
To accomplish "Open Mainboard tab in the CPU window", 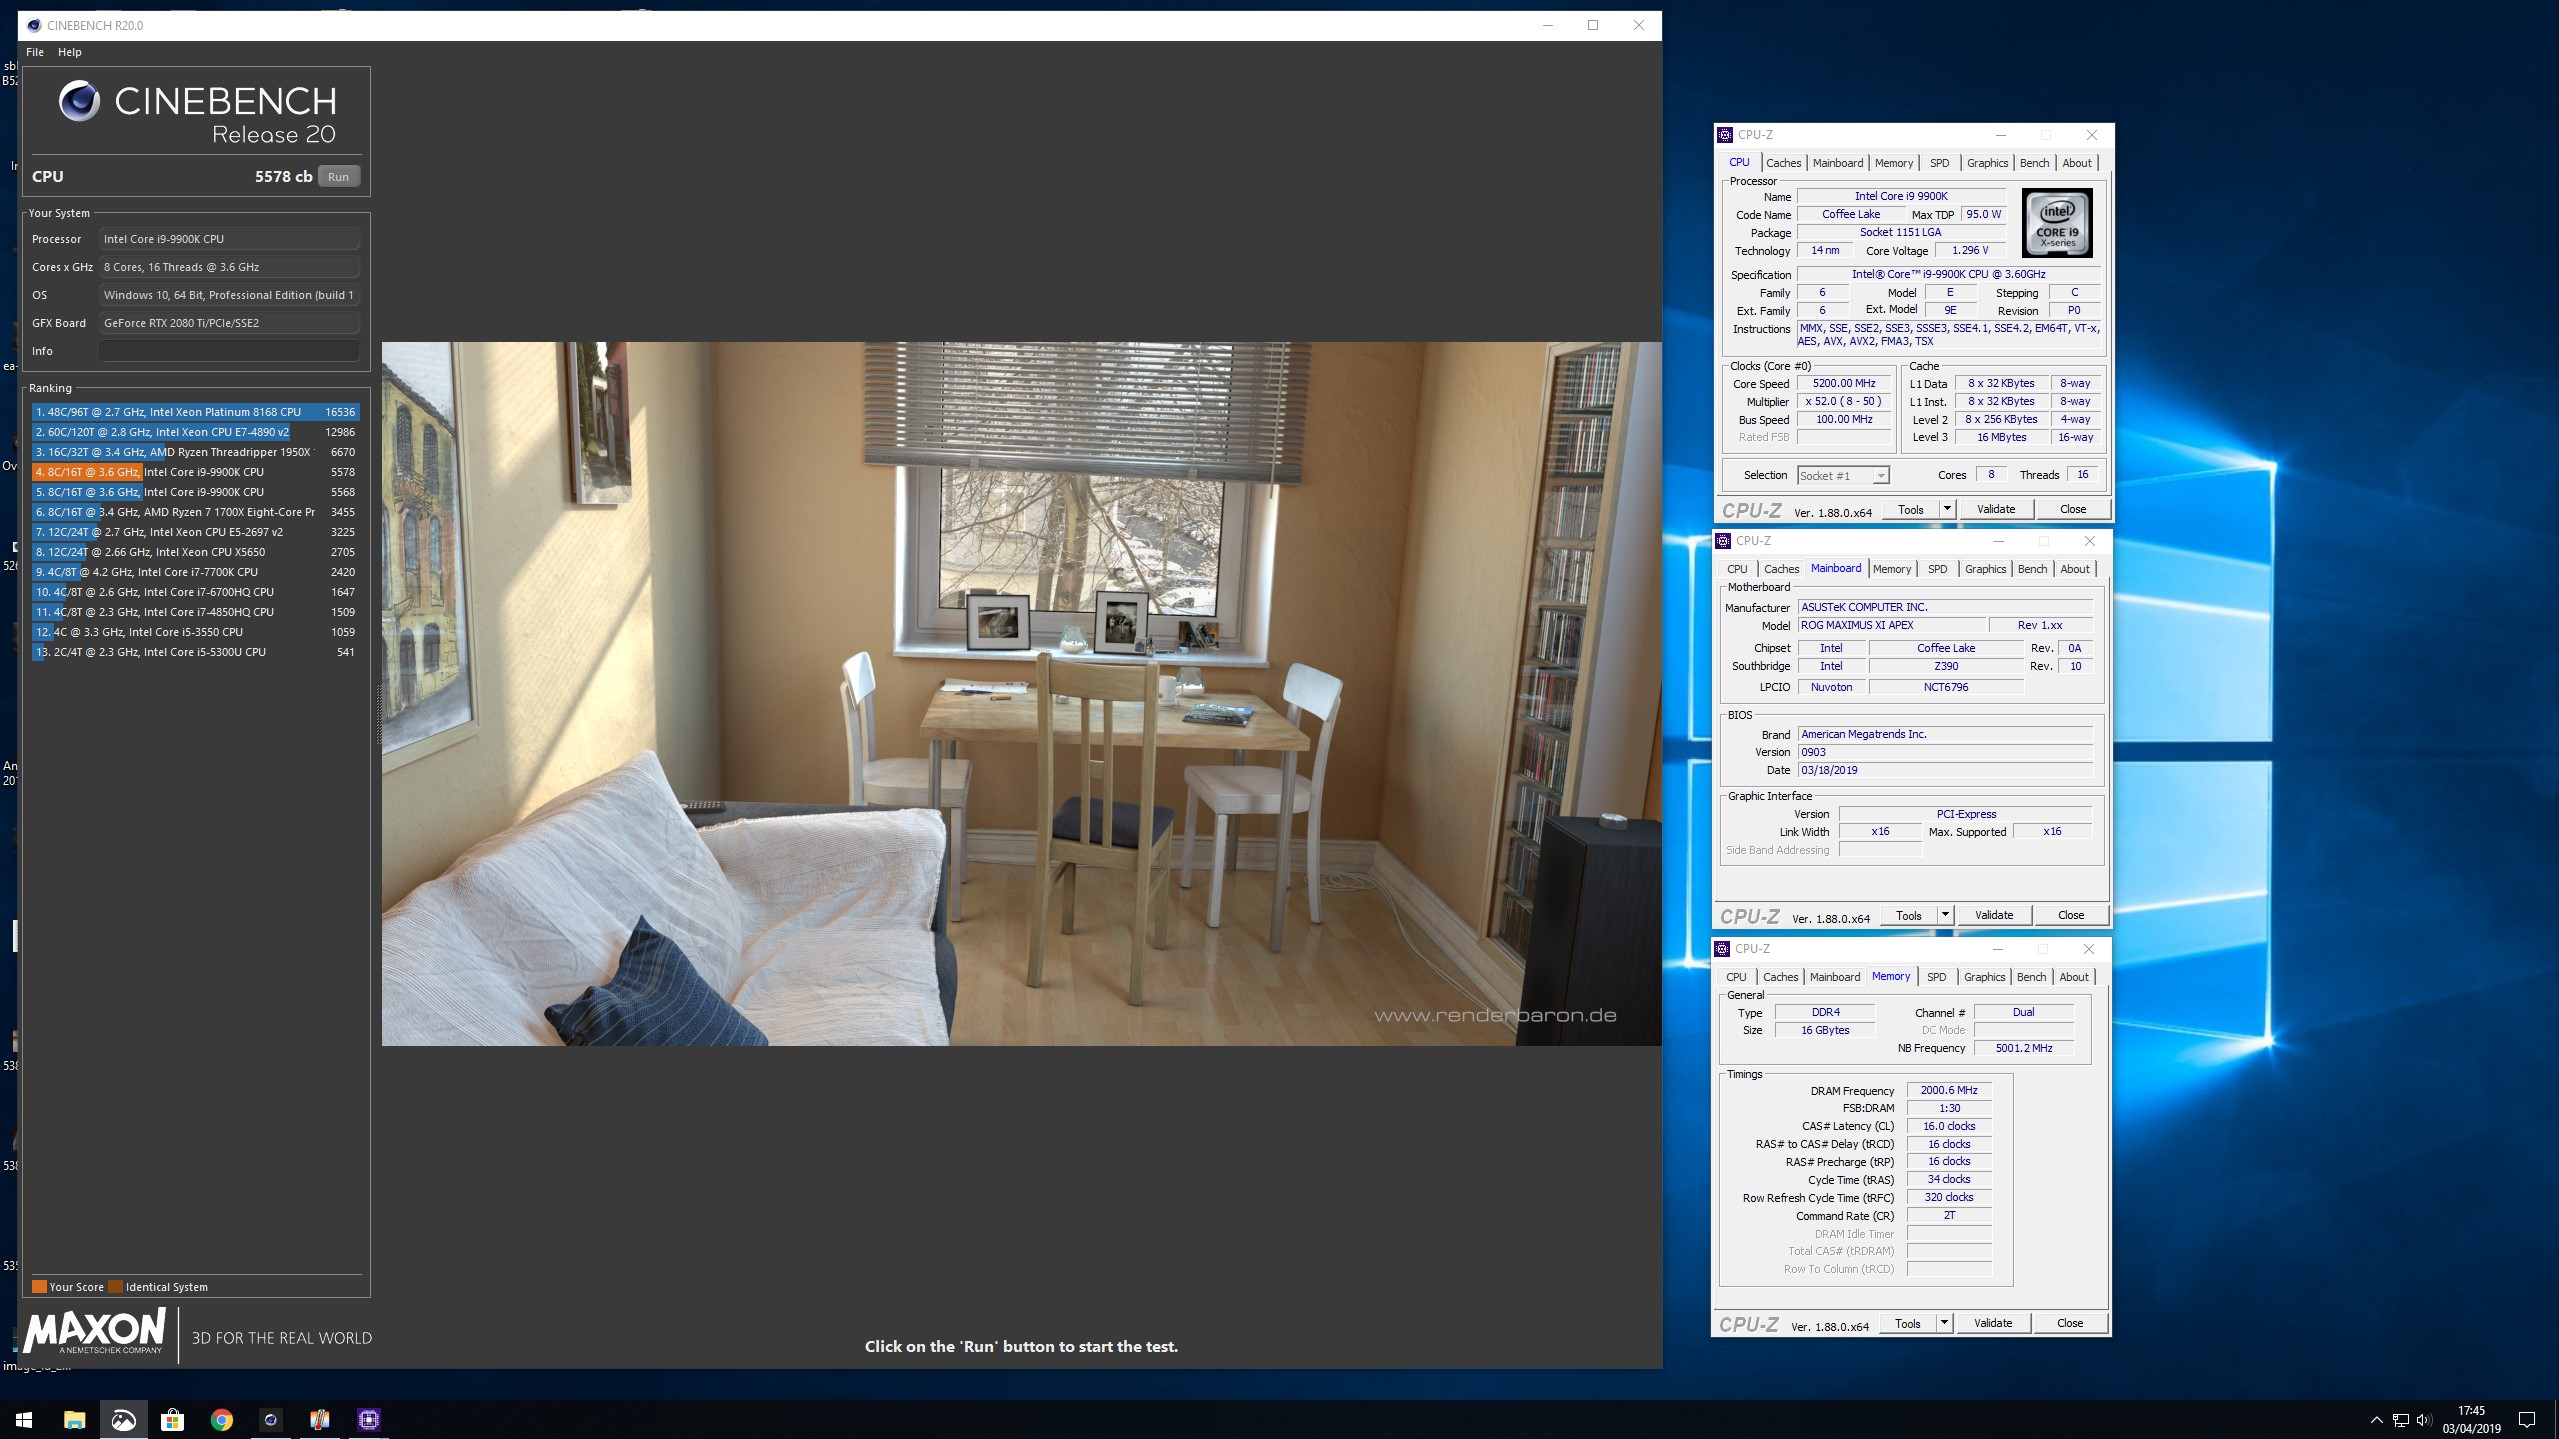I will tap(1838, 163).
